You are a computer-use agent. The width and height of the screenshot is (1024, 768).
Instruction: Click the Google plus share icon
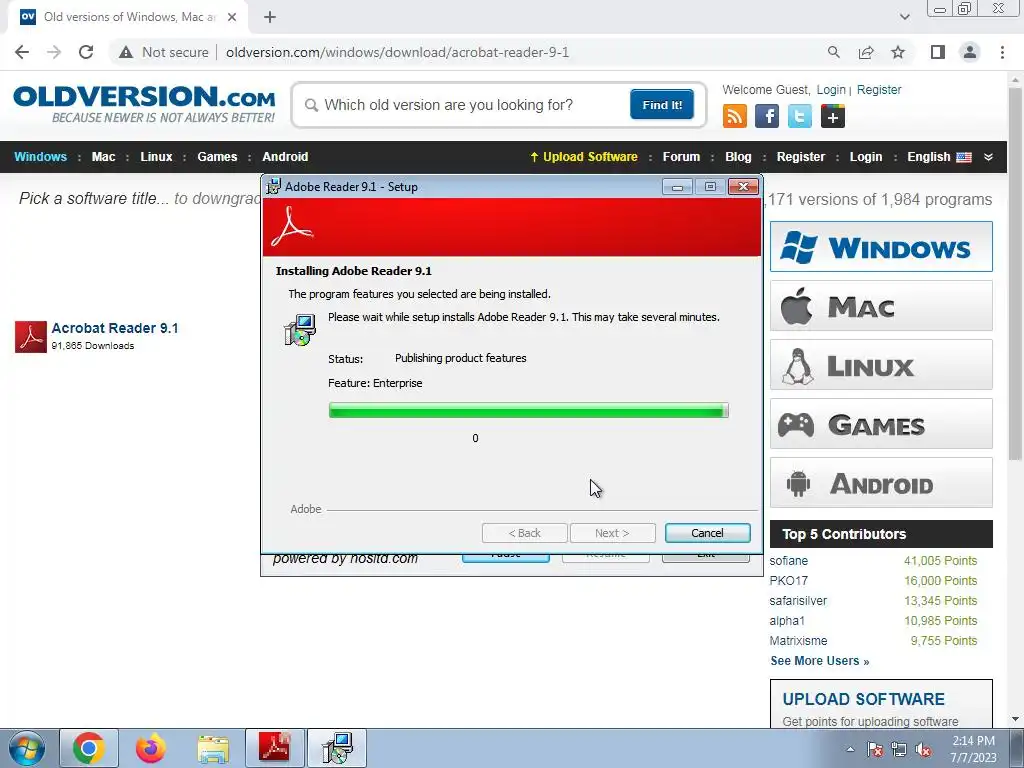point(833,117)
